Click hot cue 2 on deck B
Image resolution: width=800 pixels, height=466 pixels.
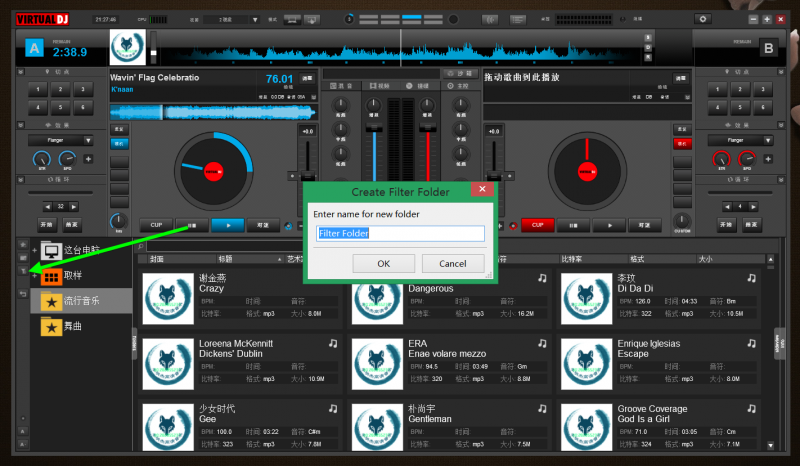(x=740, y=89)
